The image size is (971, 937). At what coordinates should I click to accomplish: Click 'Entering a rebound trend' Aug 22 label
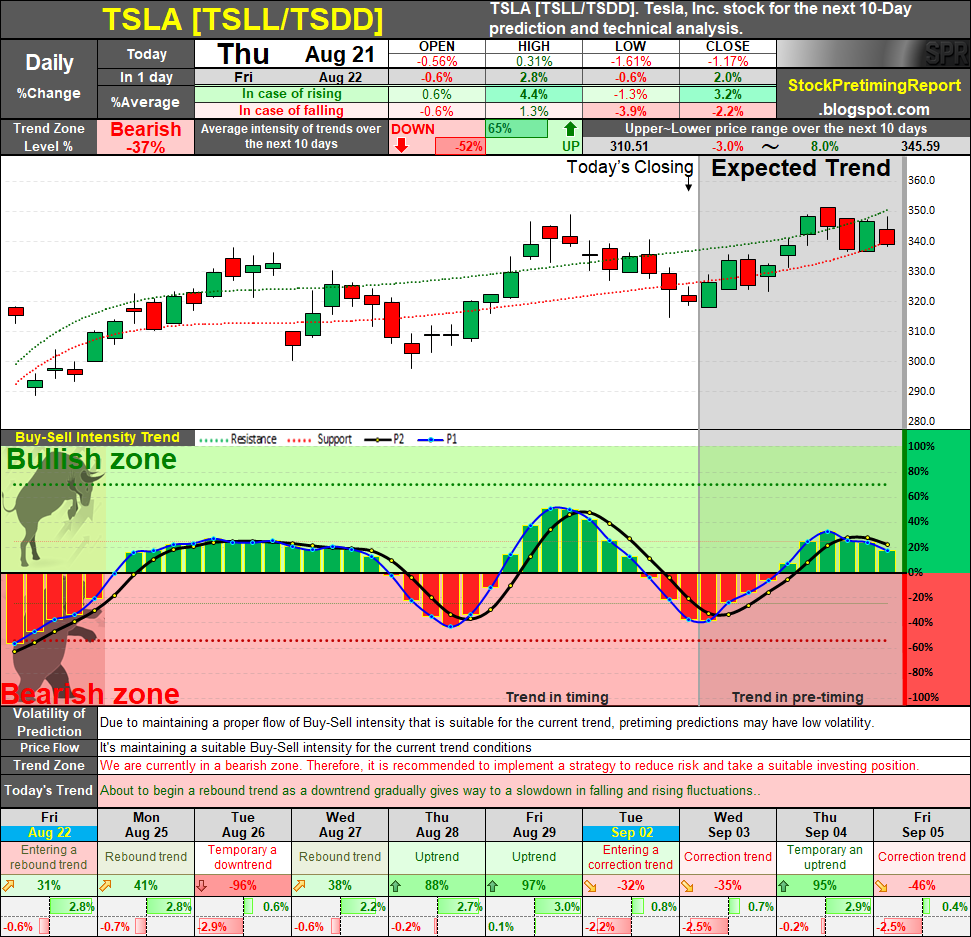point(49,857)
